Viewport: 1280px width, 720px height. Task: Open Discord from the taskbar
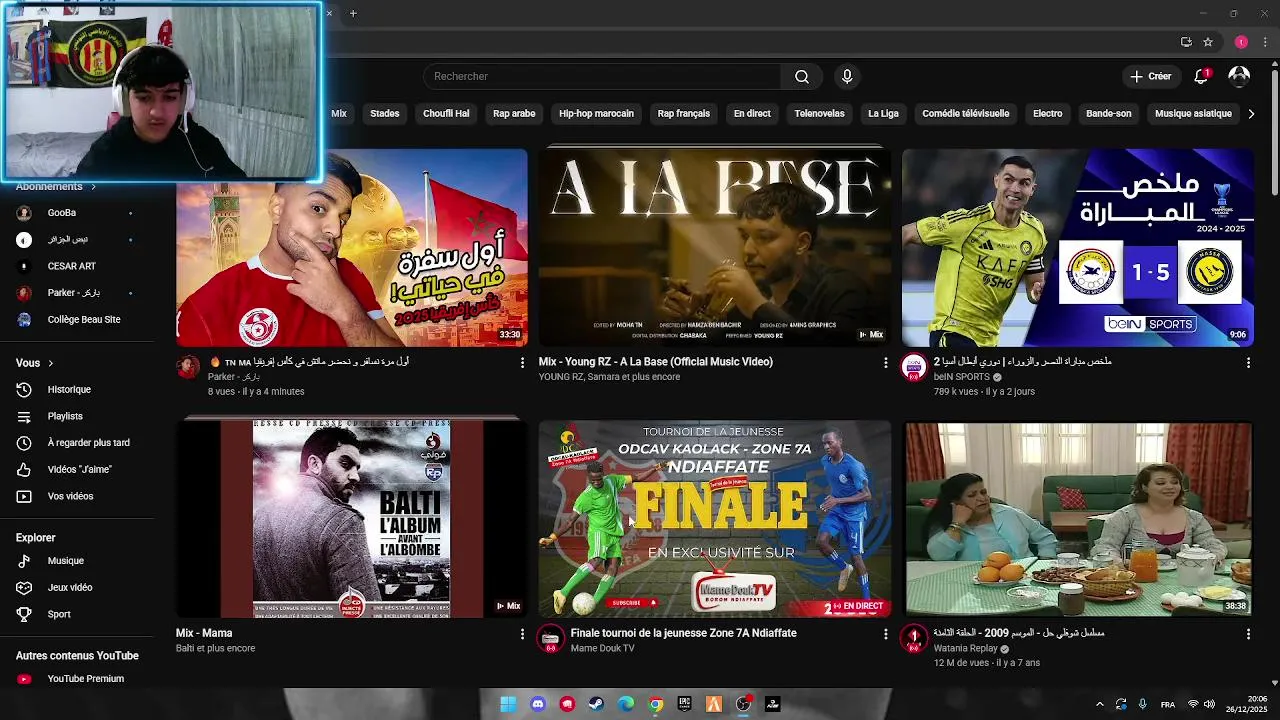(538, 704)
